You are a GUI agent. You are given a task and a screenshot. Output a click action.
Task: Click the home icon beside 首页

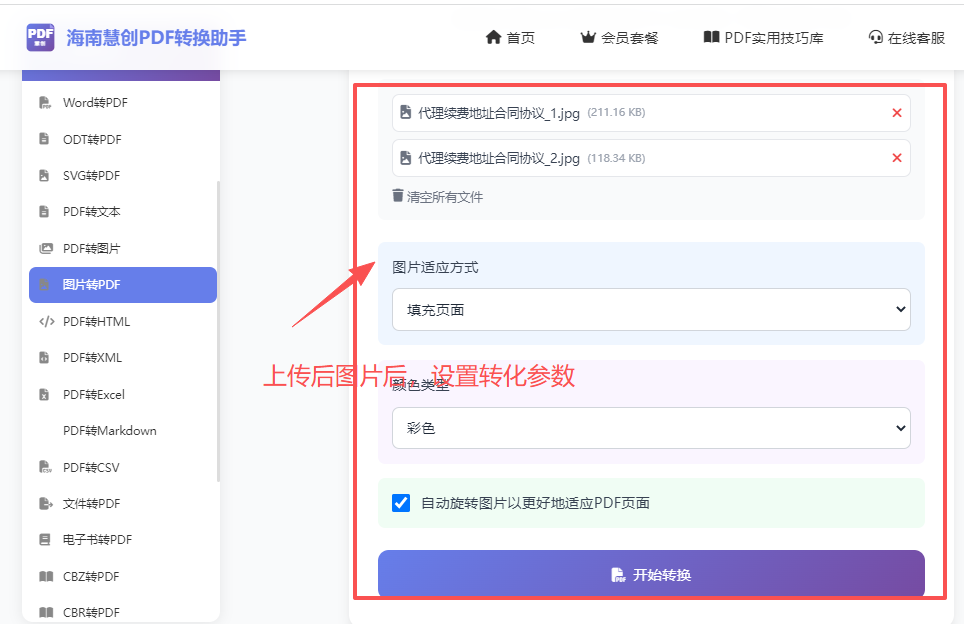point(493,38)
